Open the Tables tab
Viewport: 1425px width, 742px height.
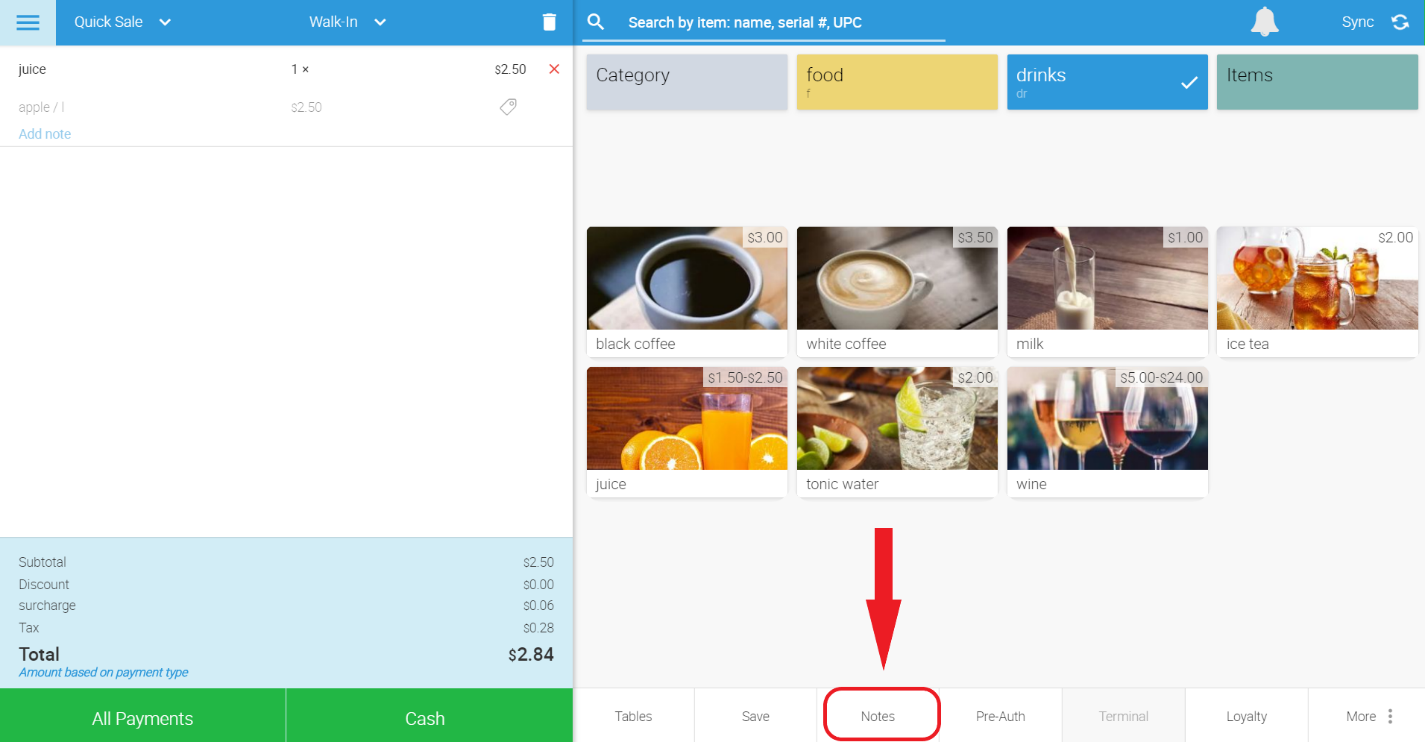click(x=634, y=716)
